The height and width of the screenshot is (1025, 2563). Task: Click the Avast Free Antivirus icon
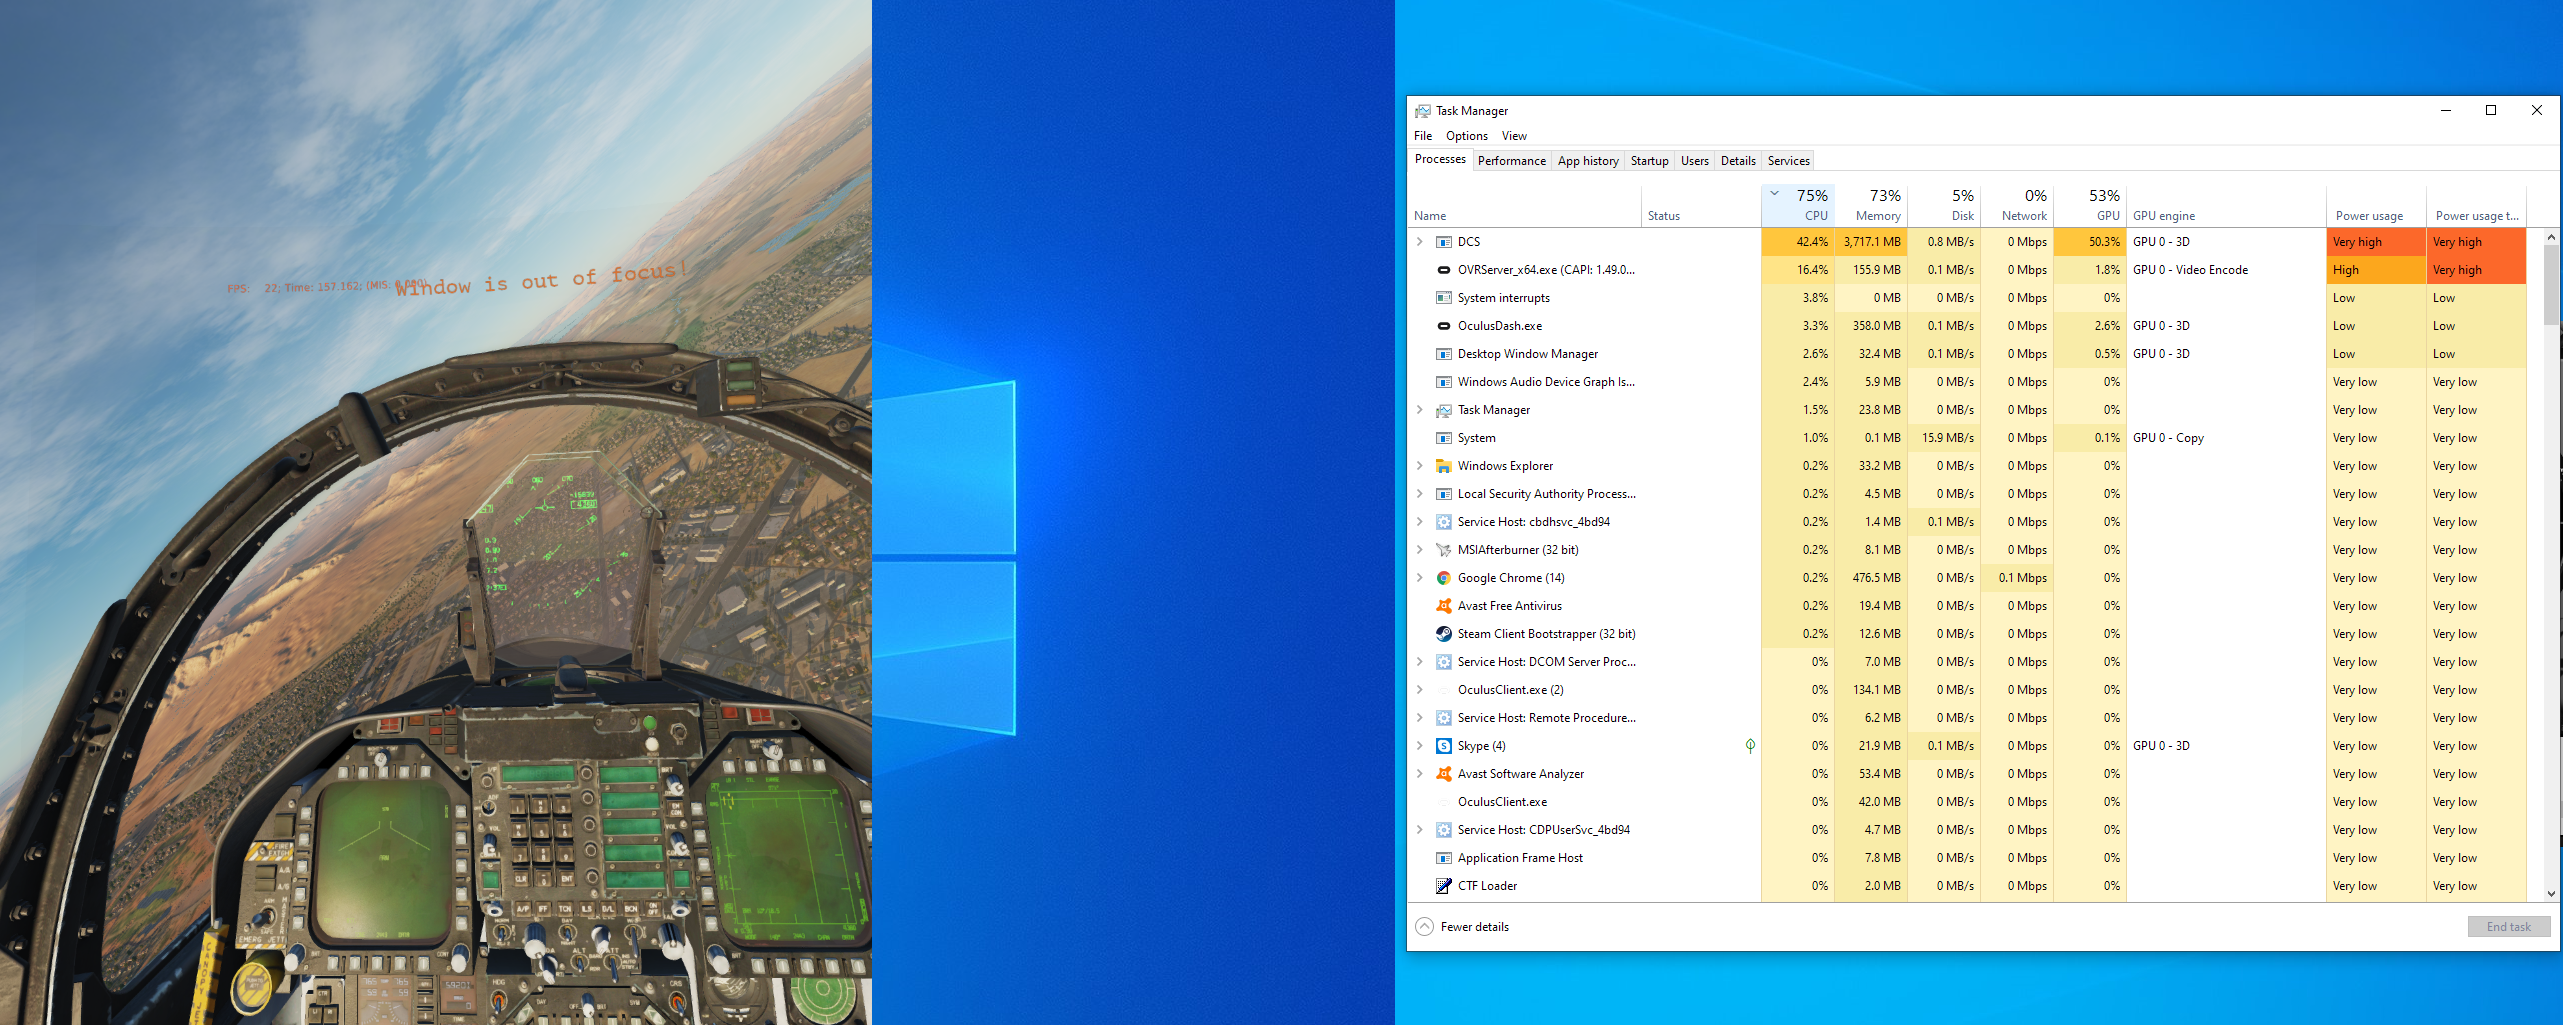1443,606
